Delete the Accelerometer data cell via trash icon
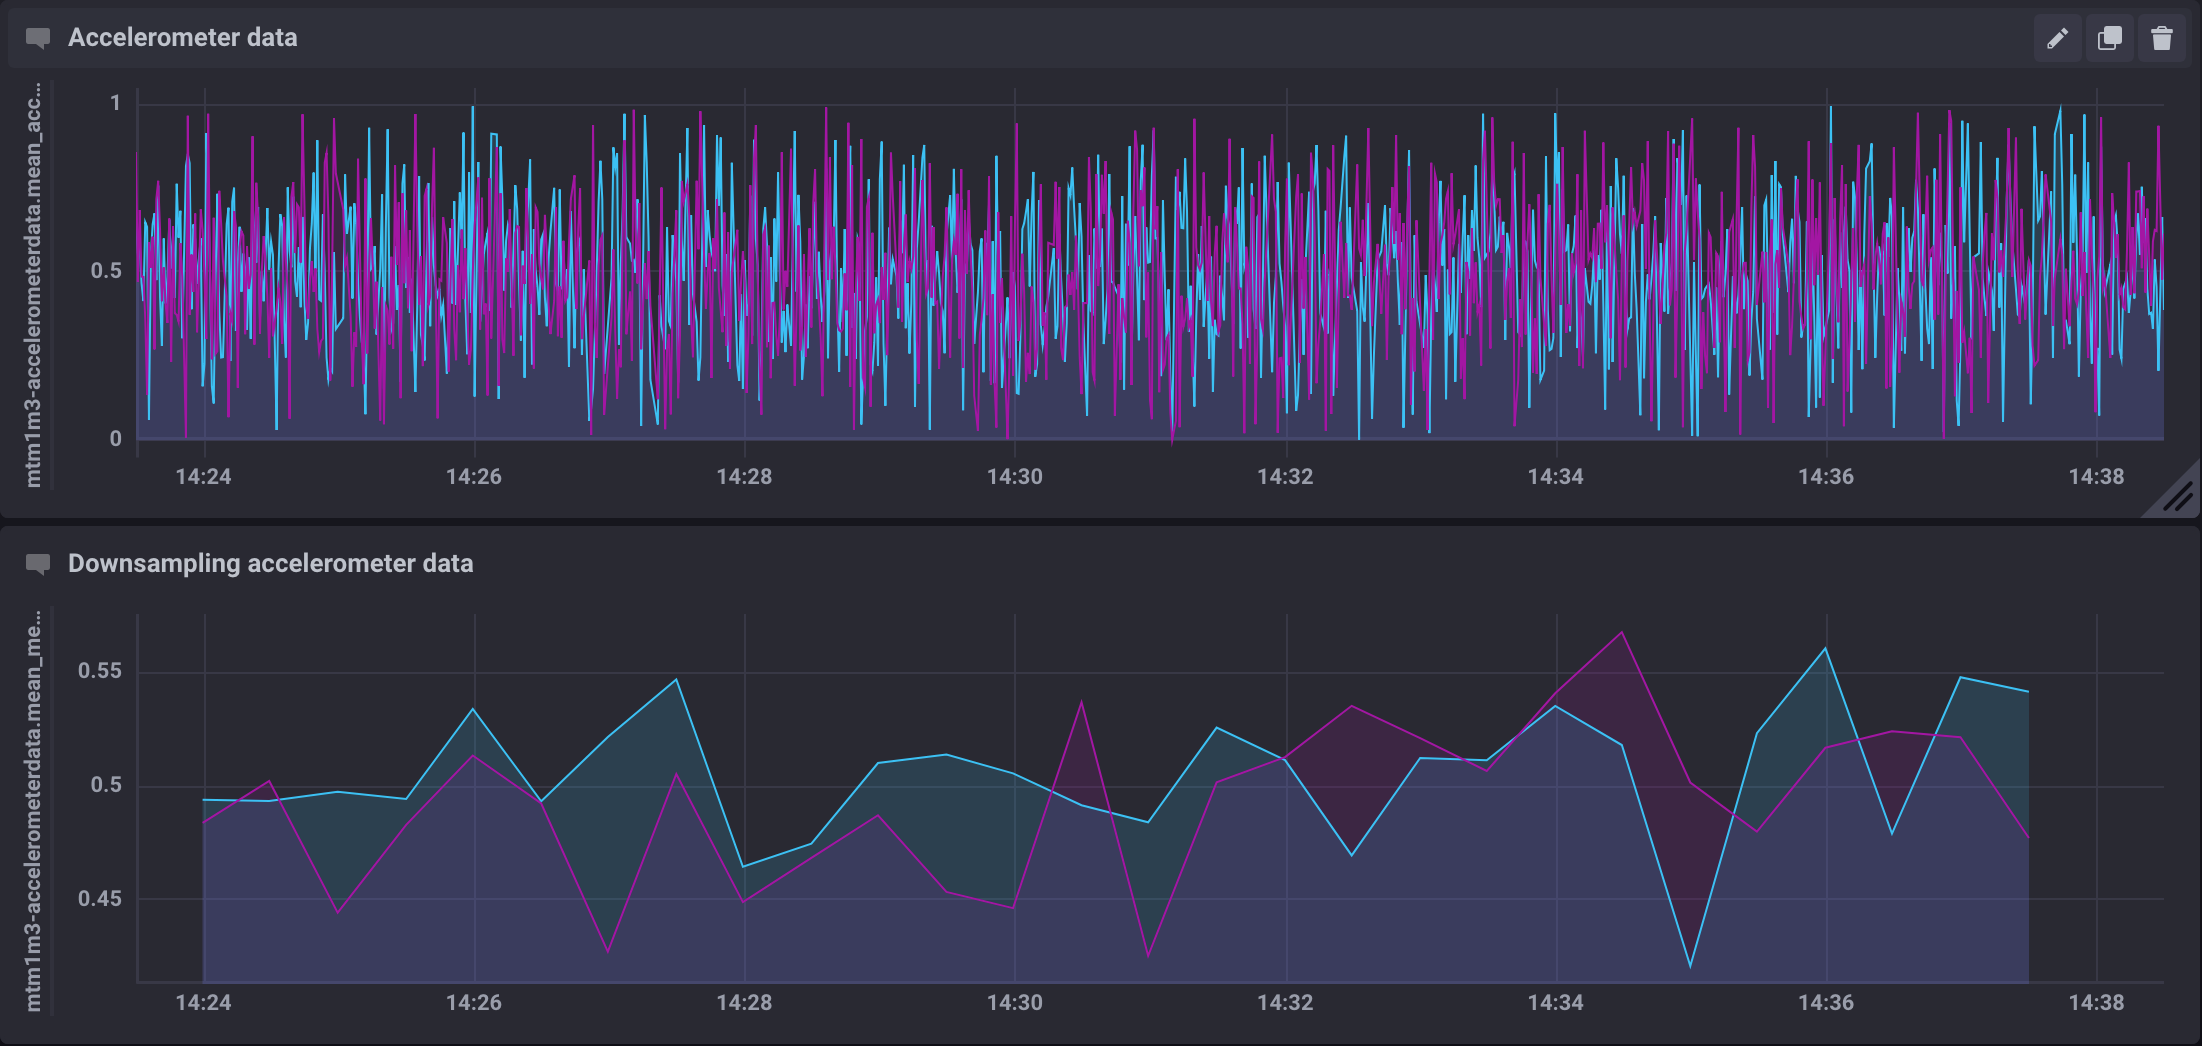This screenshot has height=1046, width=2202. click(2162, 39)
